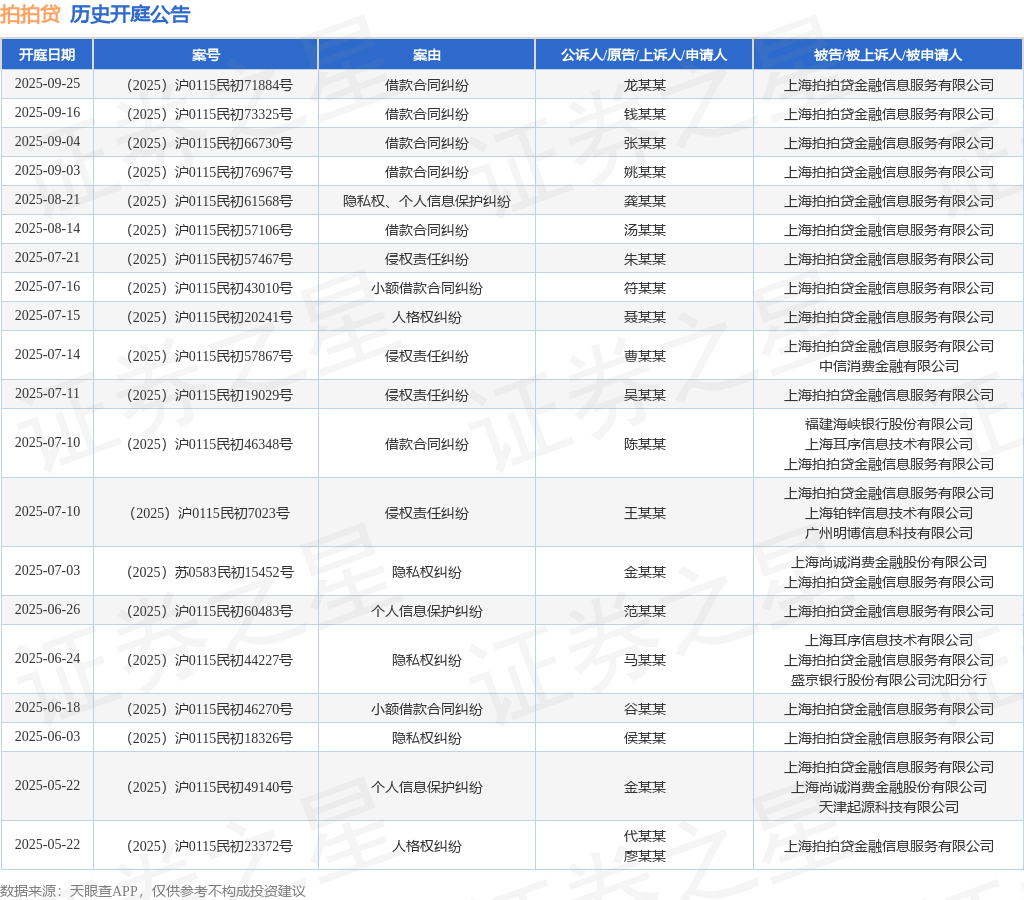Click plaintiff 钱某某
Screen dimensions: 1024x900
click(645, 114)
